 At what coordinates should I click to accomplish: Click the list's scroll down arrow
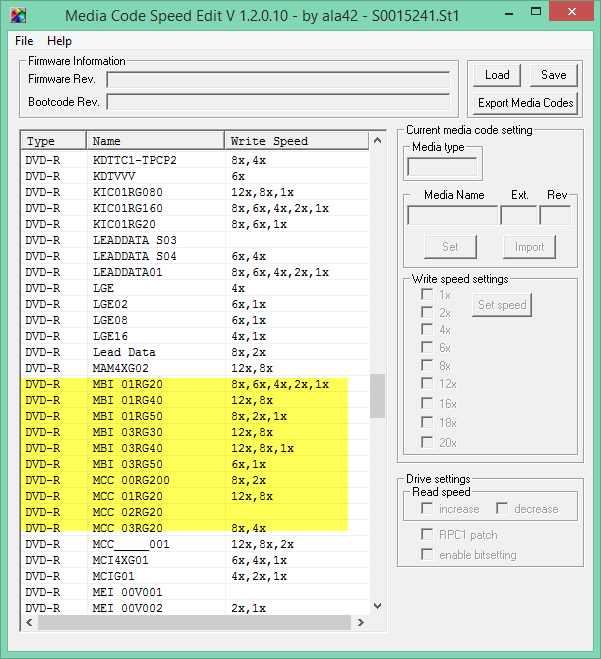pos(377,606)
